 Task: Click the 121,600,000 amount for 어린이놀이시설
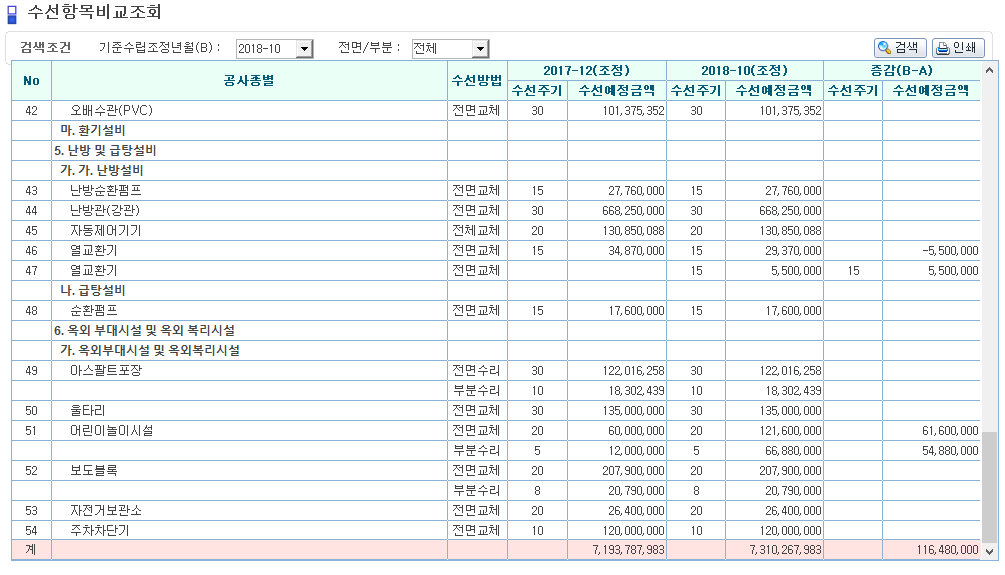pos(790,431)
